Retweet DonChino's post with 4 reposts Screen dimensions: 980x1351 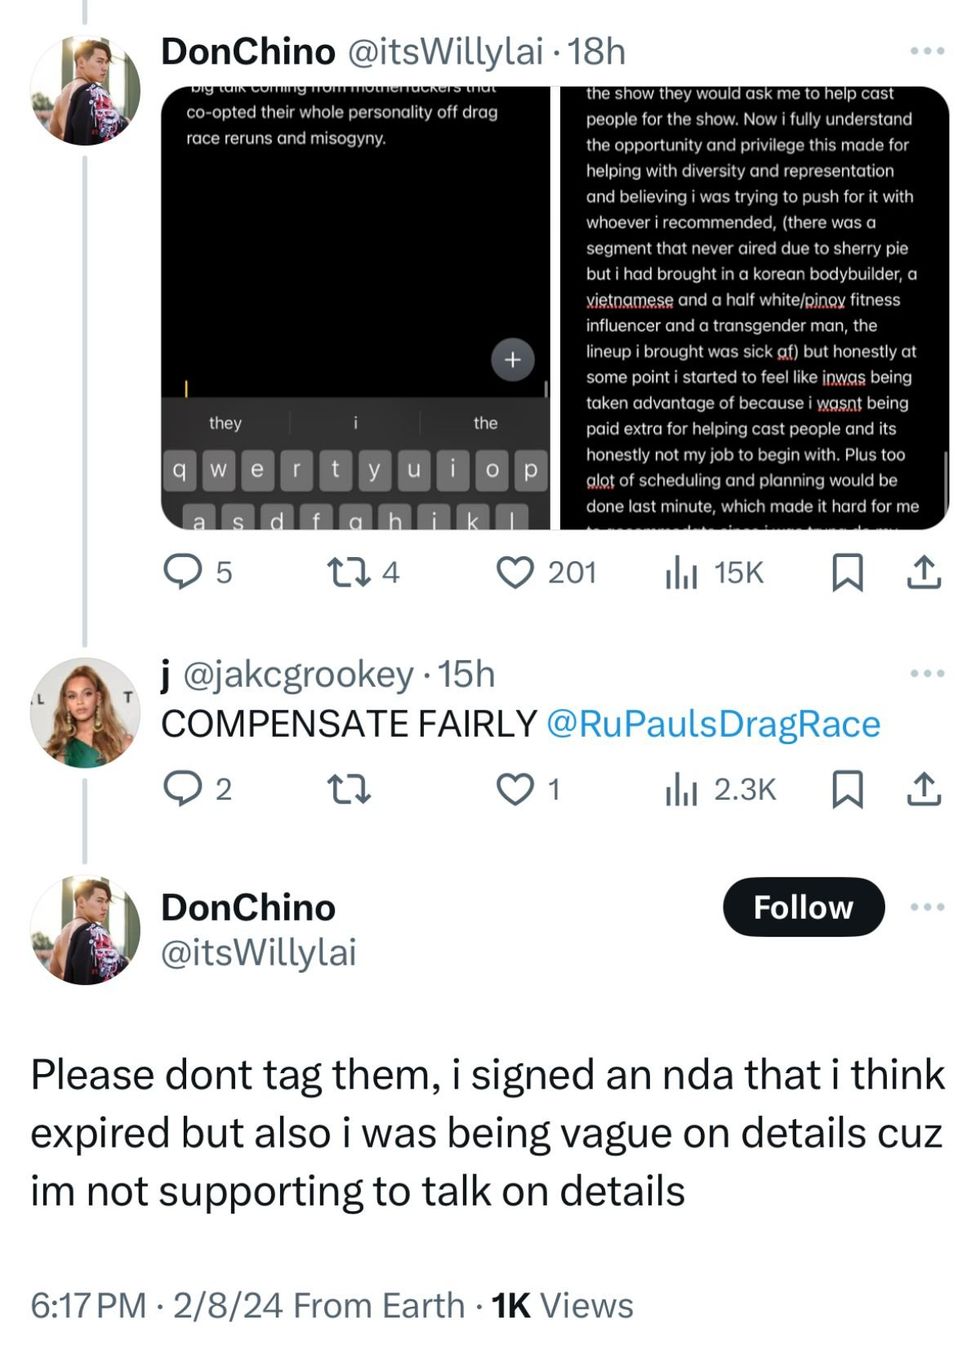(x=349, y=572)
